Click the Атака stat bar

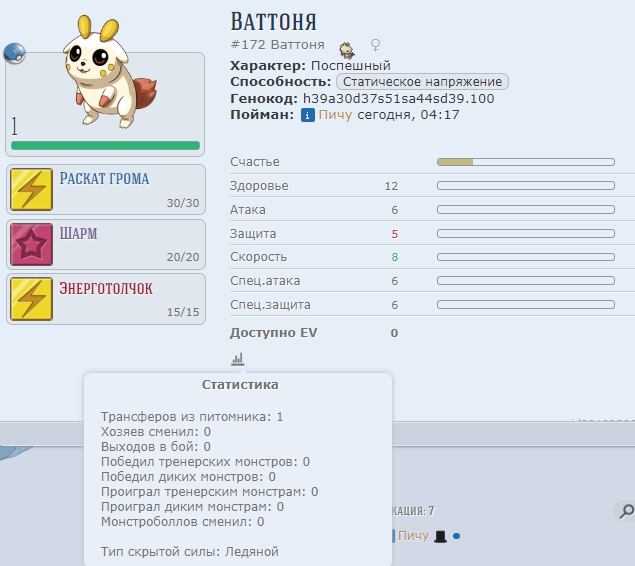(526, 210)
